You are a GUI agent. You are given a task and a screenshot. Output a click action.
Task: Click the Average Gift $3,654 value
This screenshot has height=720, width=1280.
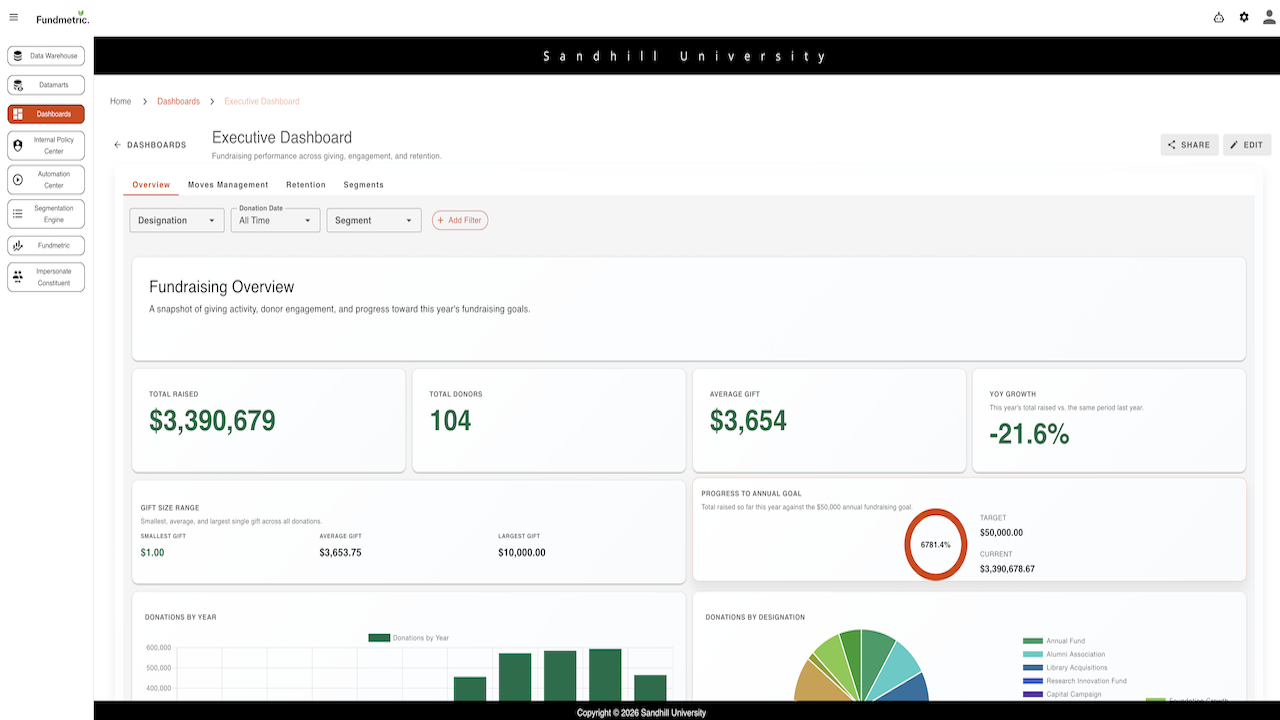click(x=748, y=421)
